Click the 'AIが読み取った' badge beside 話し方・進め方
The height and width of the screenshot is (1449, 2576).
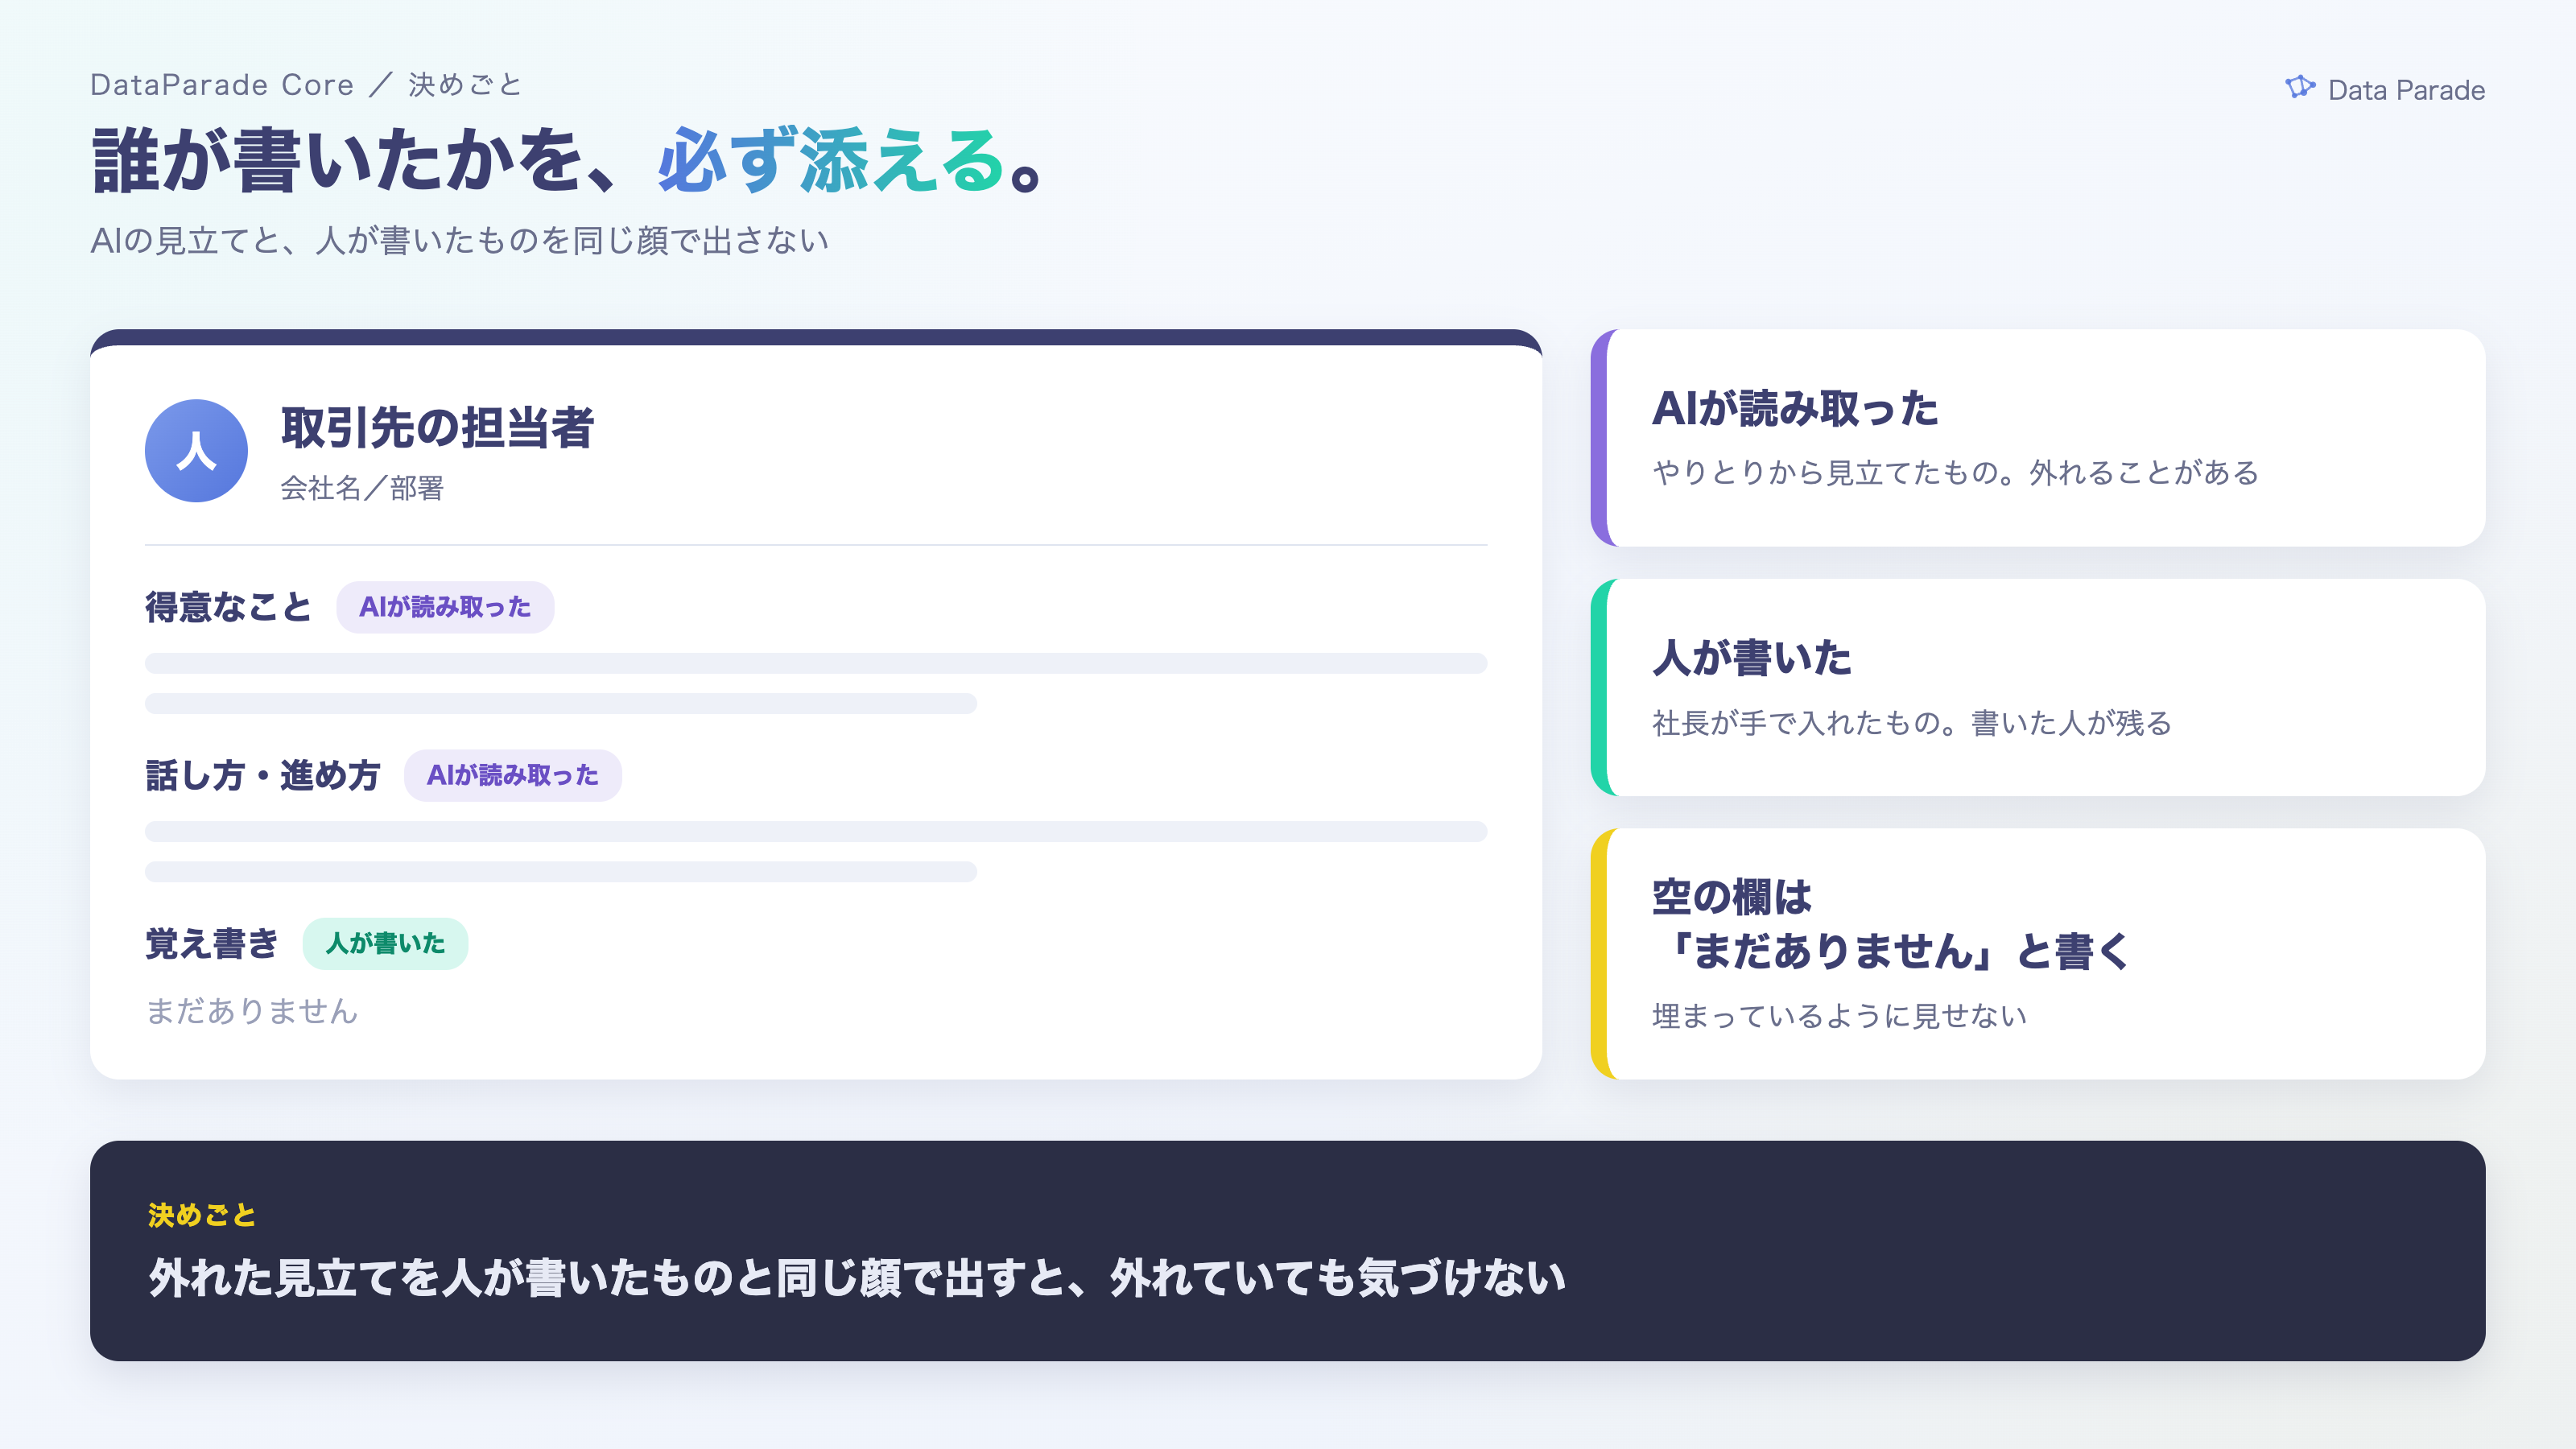tap(513, 775)
